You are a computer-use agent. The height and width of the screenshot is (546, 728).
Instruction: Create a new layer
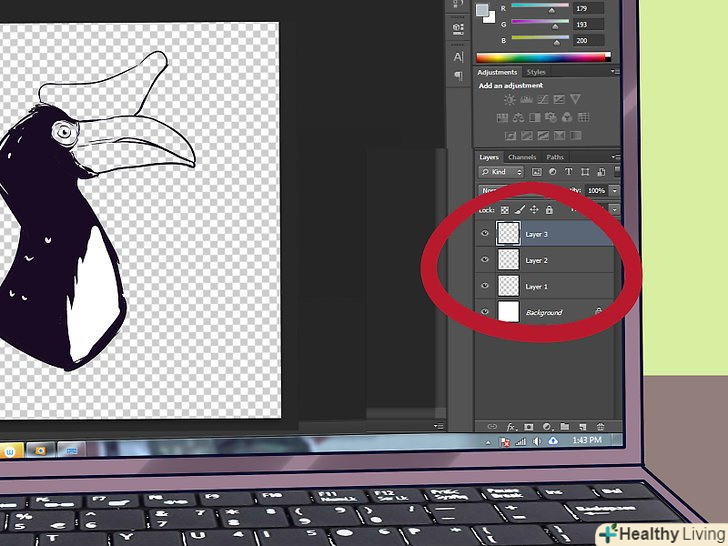[x=582, y=427]
